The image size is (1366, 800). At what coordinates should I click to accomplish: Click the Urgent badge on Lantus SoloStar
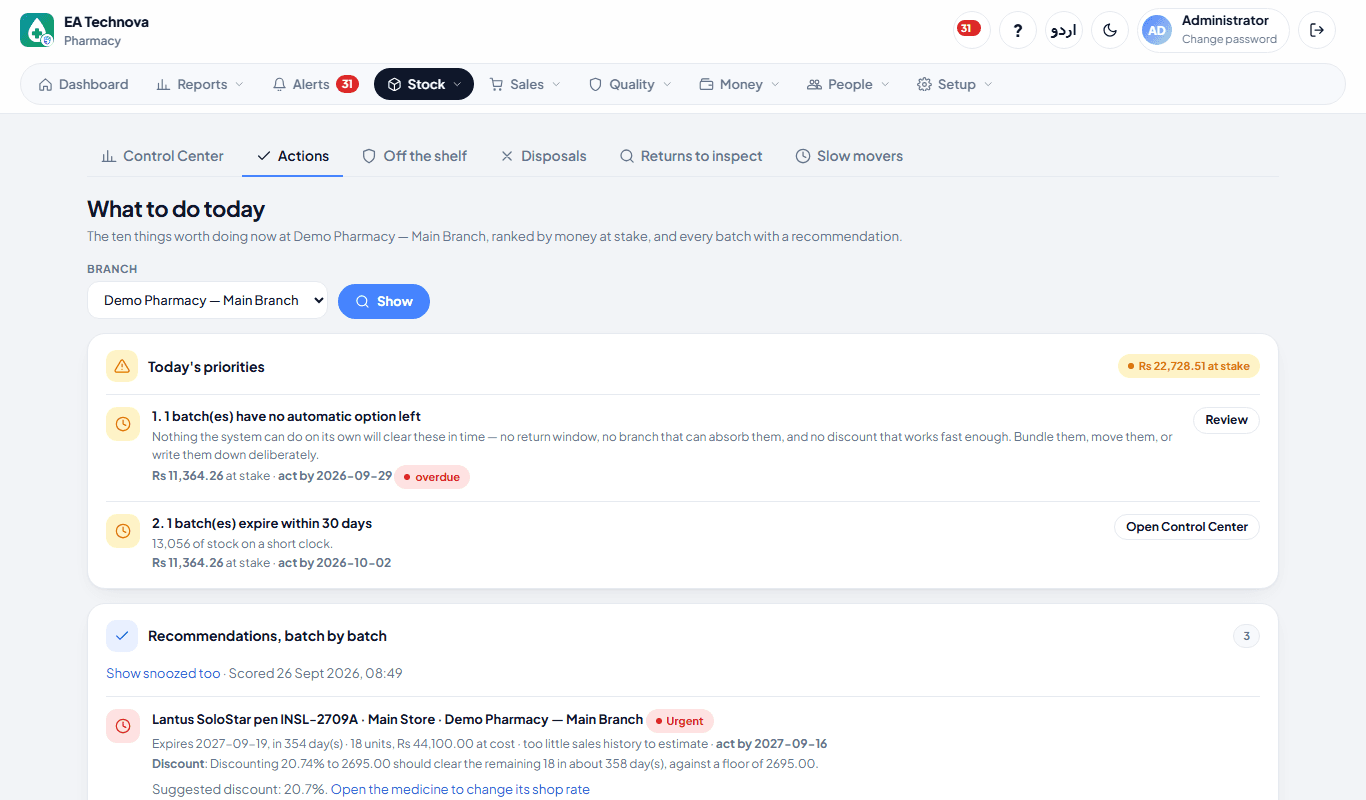(x=680, y=721)
